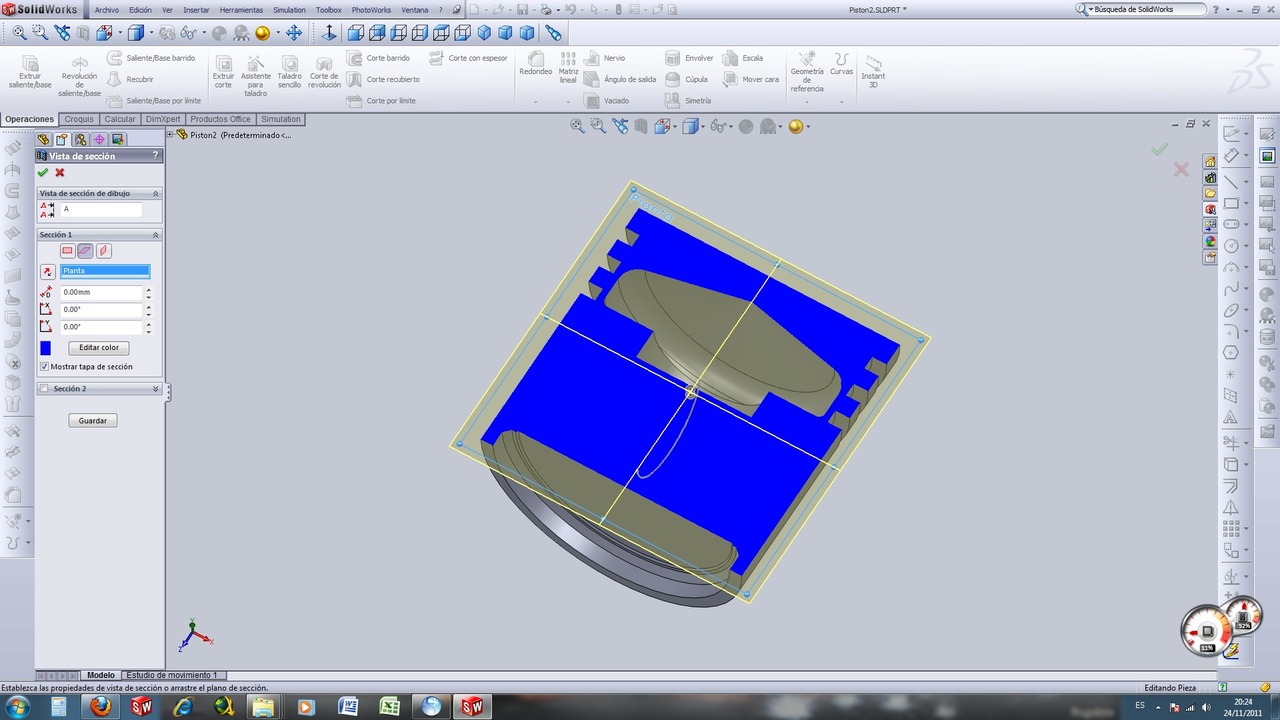Select the front plane section button
Viewport: 1280px width, 720px height.
67,251
